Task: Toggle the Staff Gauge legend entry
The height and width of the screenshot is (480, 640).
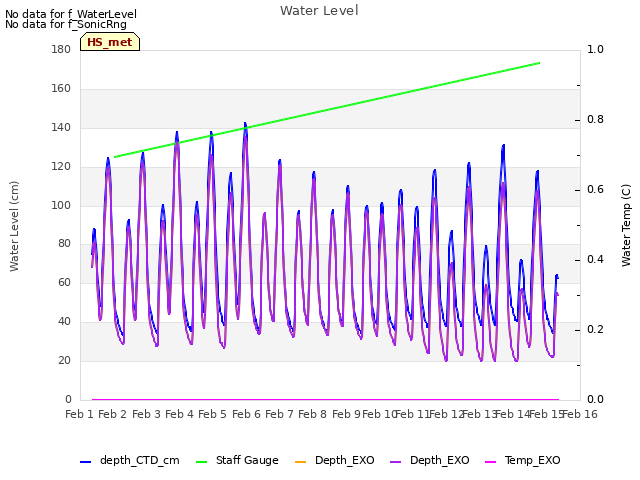Action: (x=237, y=460)
